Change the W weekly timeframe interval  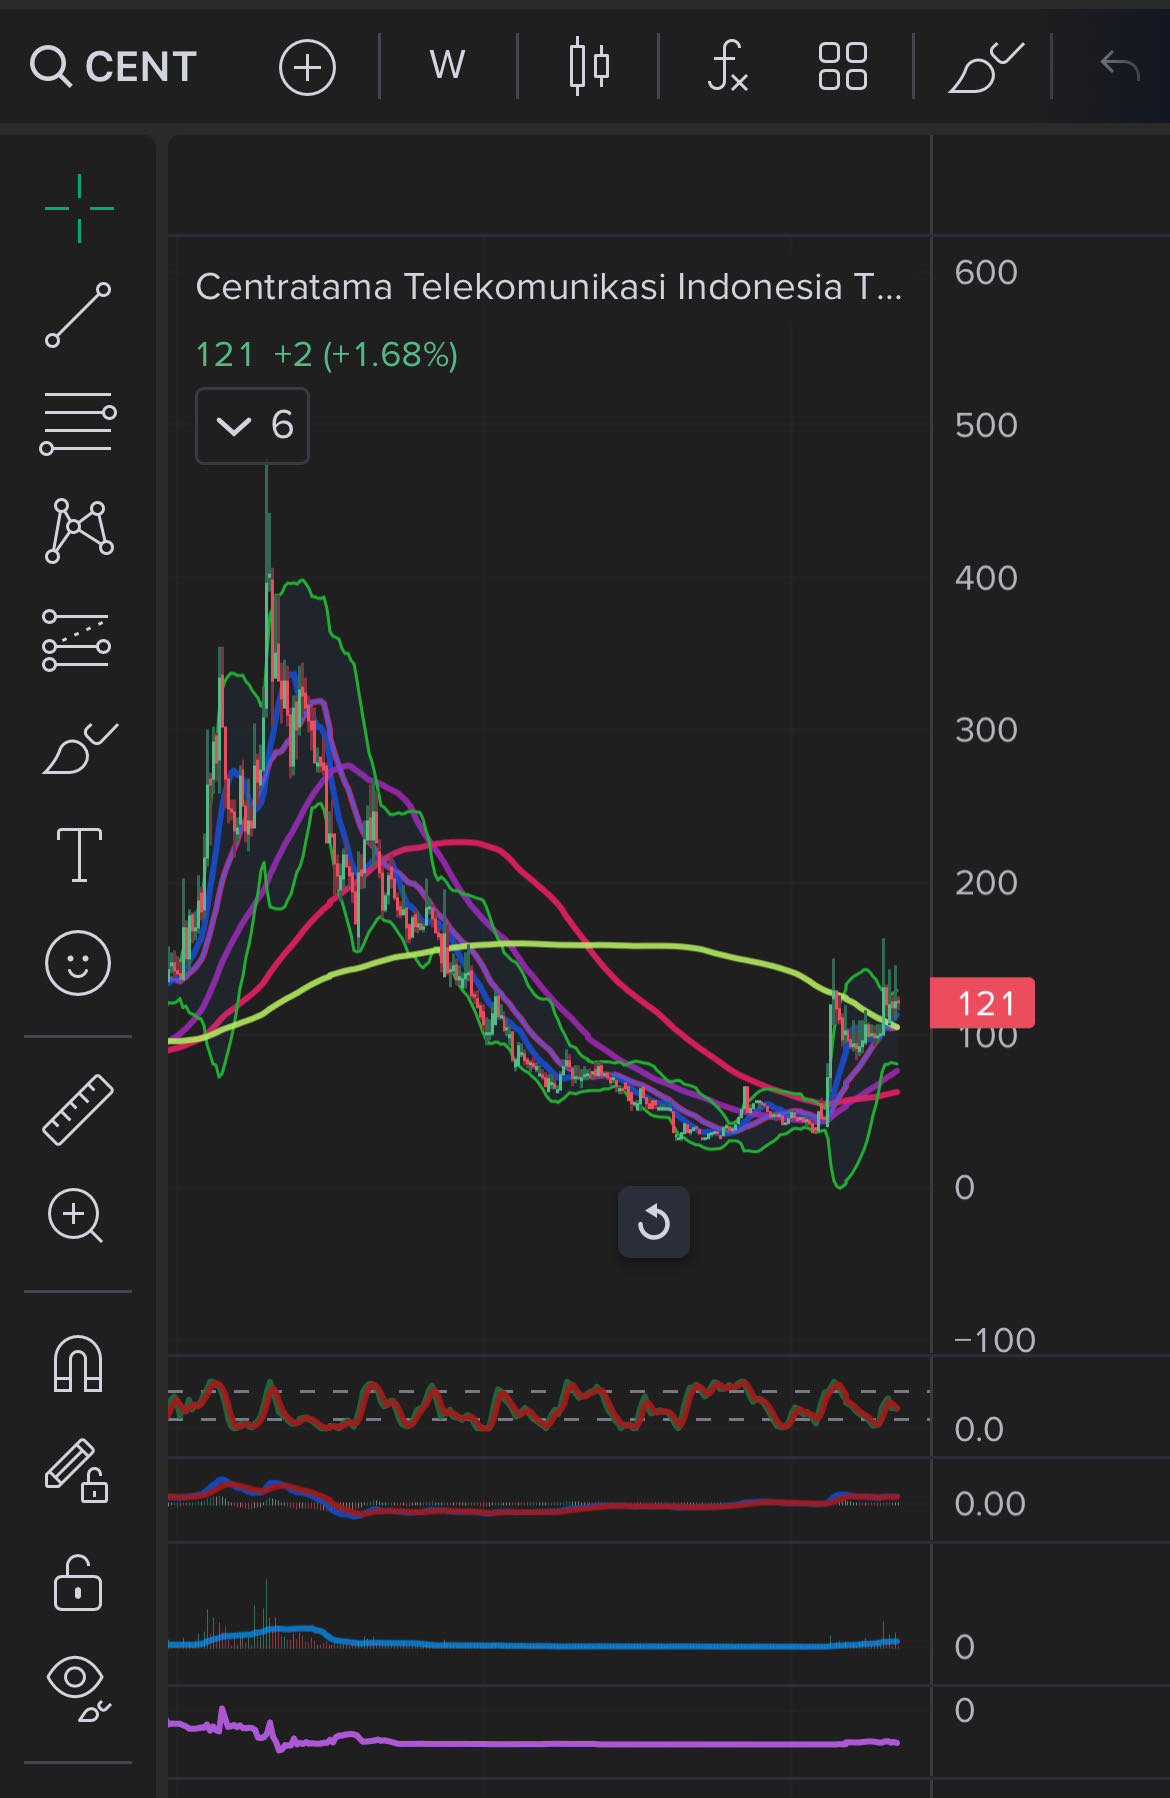[447, 66]
